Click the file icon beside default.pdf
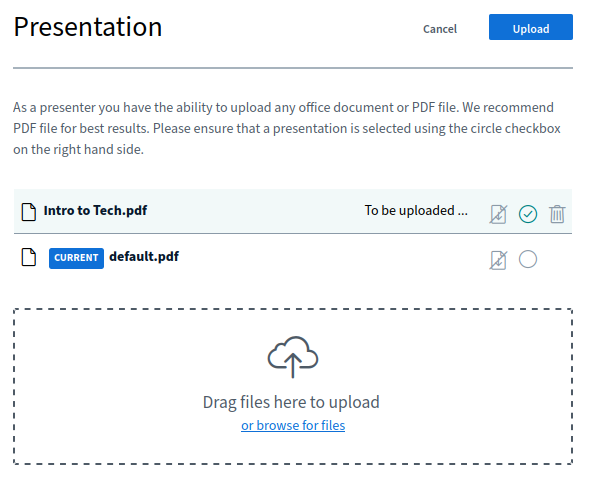Viewport: 592px width, 483px height. [x=29, y=257]
